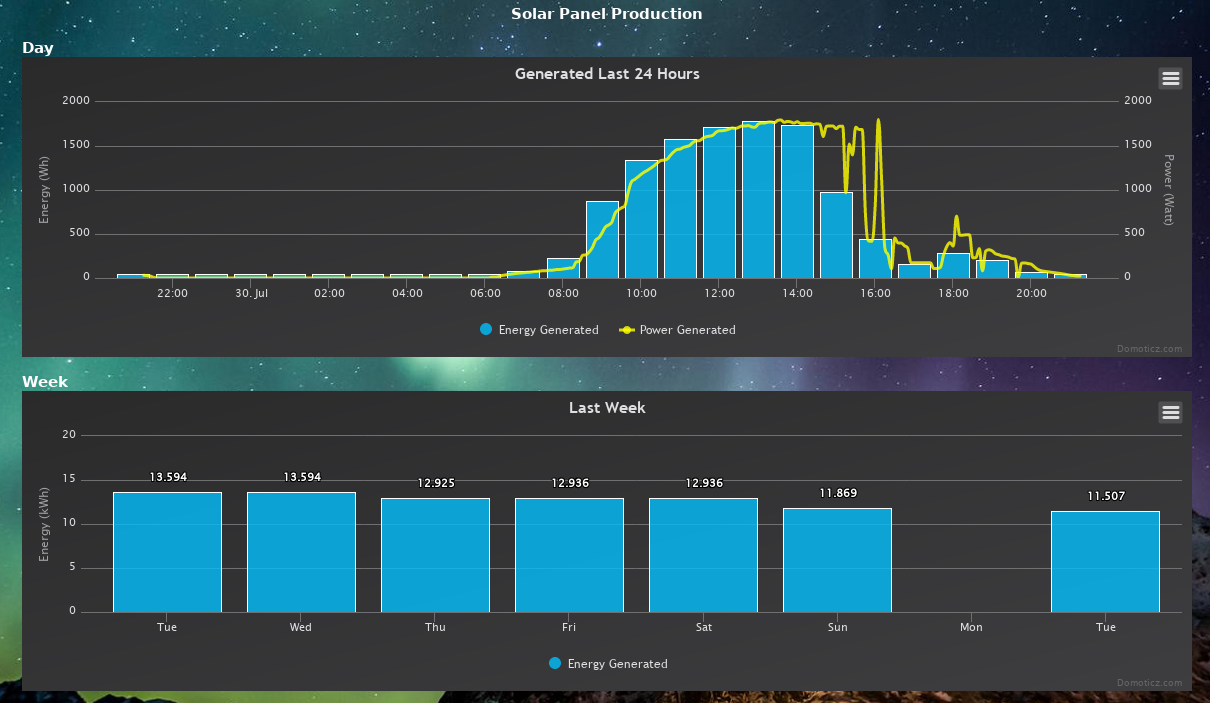The width and height of the screenshot is (1210, 703).
Task: Select the last Tue bar labeled 11.507
Action: (1105, 562)
